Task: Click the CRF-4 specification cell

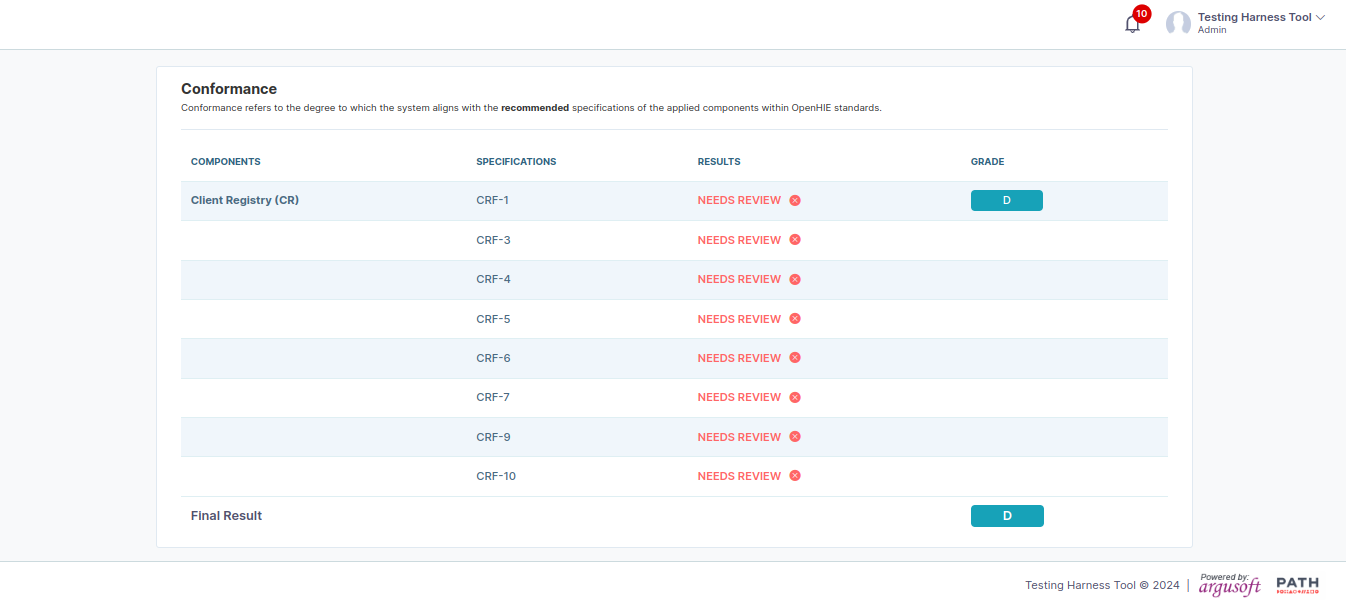Action: pos(493,279)
